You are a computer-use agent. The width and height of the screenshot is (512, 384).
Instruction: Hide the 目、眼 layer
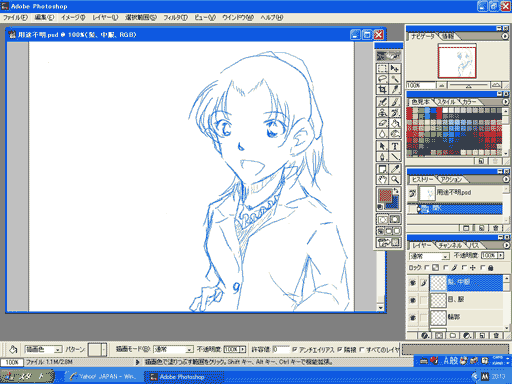click(x=413, y=300)
